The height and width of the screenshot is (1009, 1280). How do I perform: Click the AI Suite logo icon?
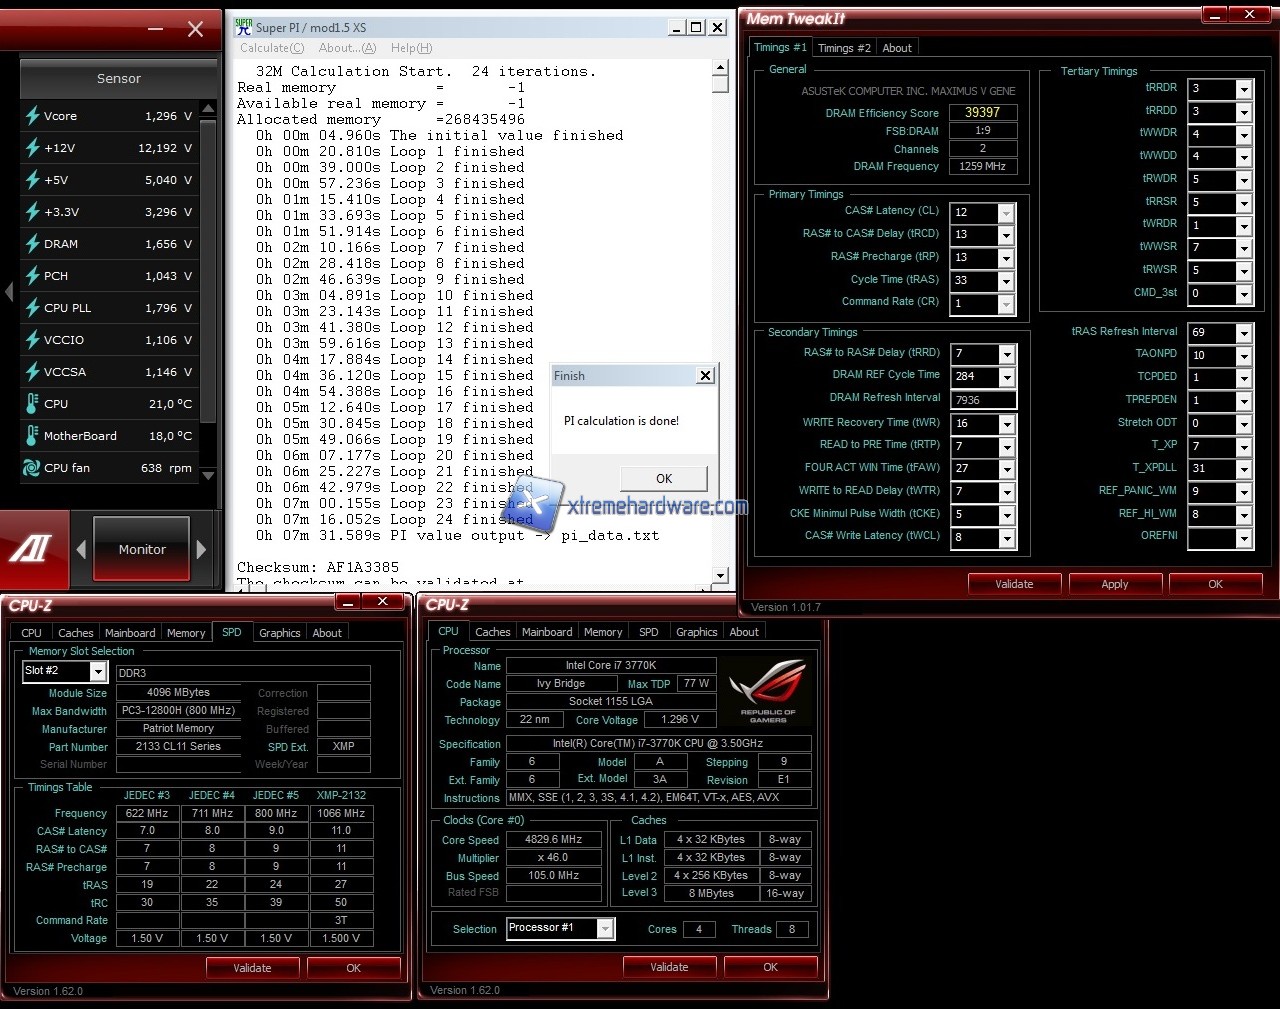(x=32, y=549)
